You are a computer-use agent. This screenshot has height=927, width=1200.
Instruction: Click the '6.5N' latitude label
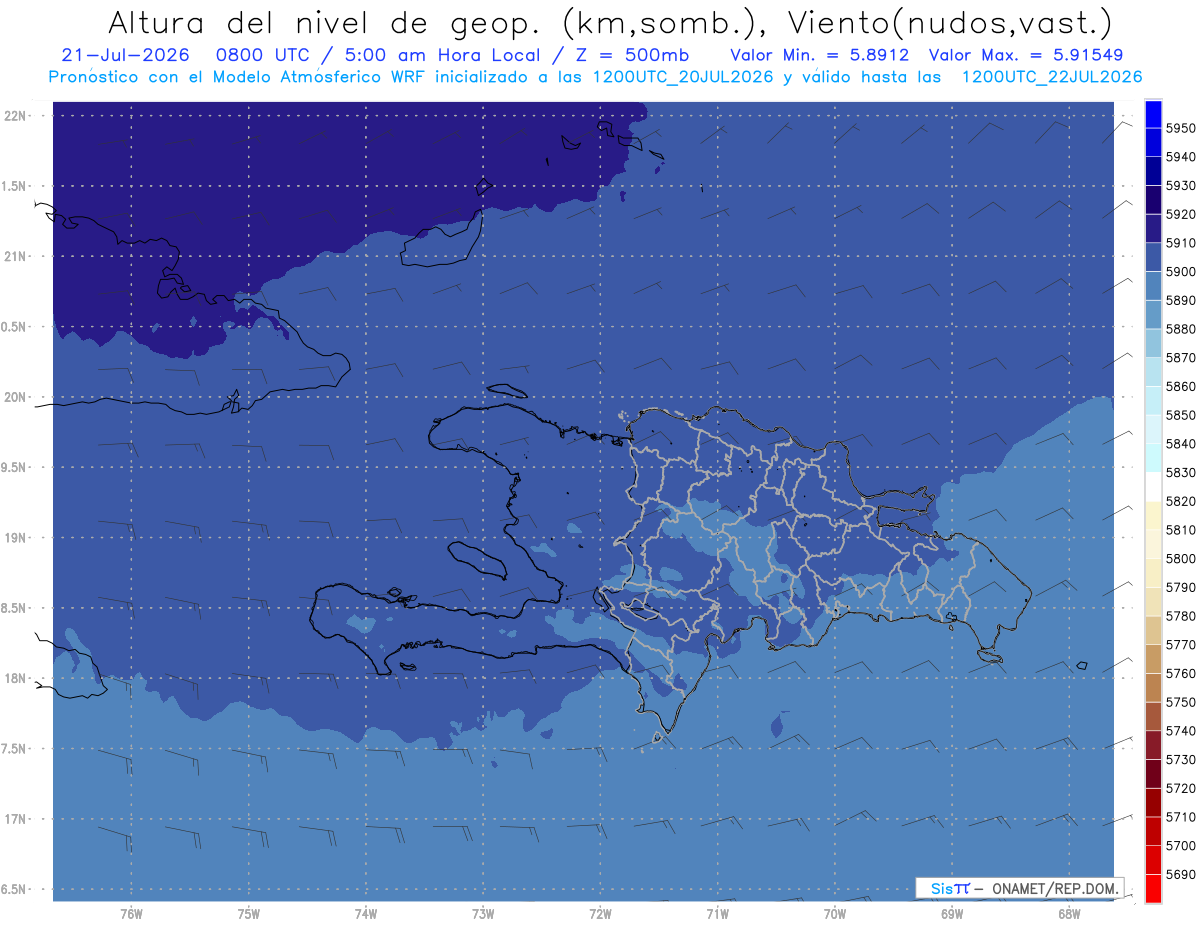[x=15, y=889]
